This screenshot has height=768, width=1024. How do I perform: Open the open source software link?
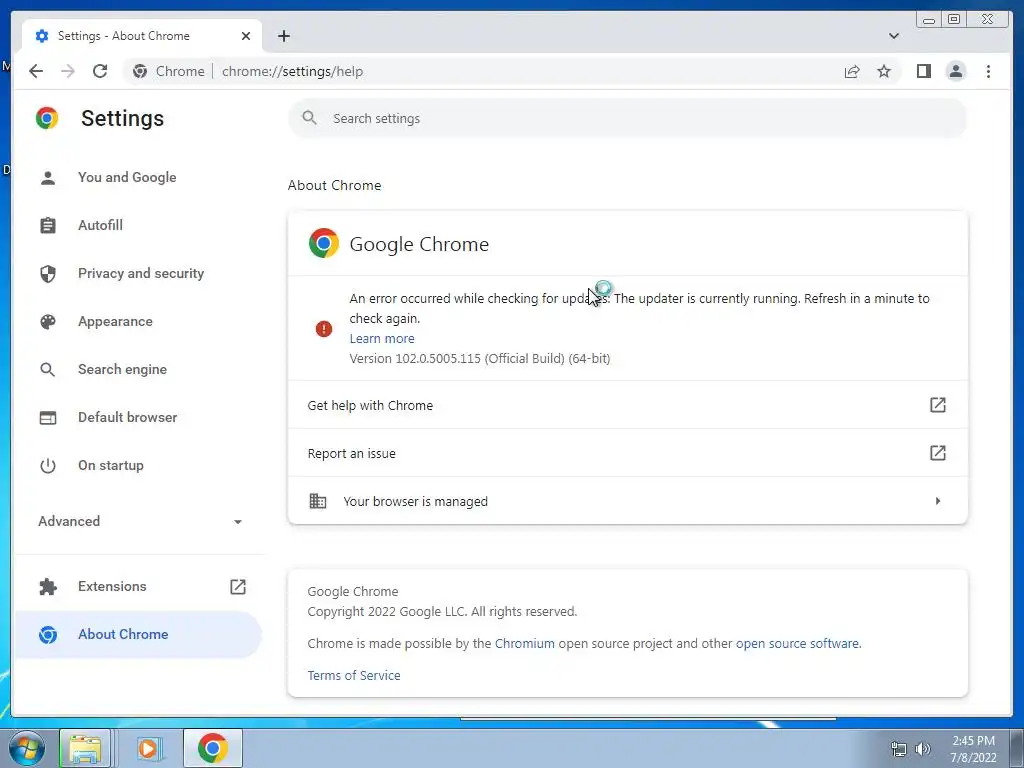click(797, 643)
